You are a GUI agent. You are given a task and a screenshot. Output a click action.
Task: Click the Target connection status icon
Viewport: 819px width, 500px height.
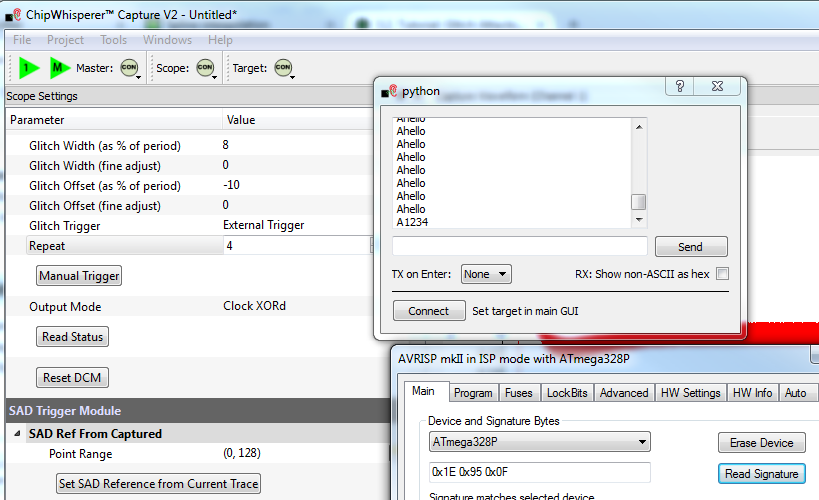pyautogui.click(x=283, y=68)
